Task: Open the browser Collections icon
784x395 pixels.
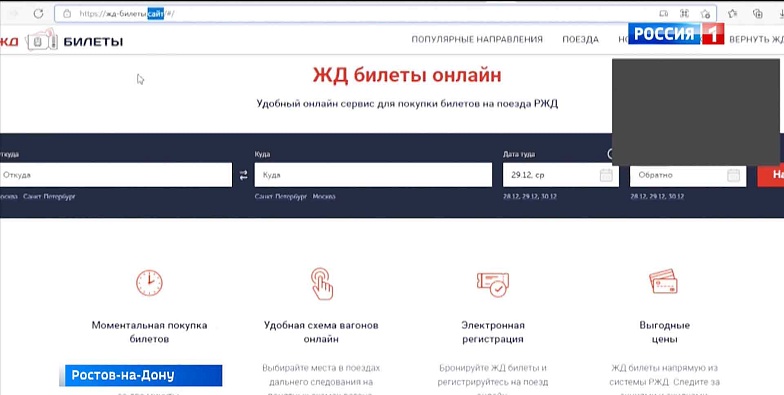Action: (x=758, y=14)
